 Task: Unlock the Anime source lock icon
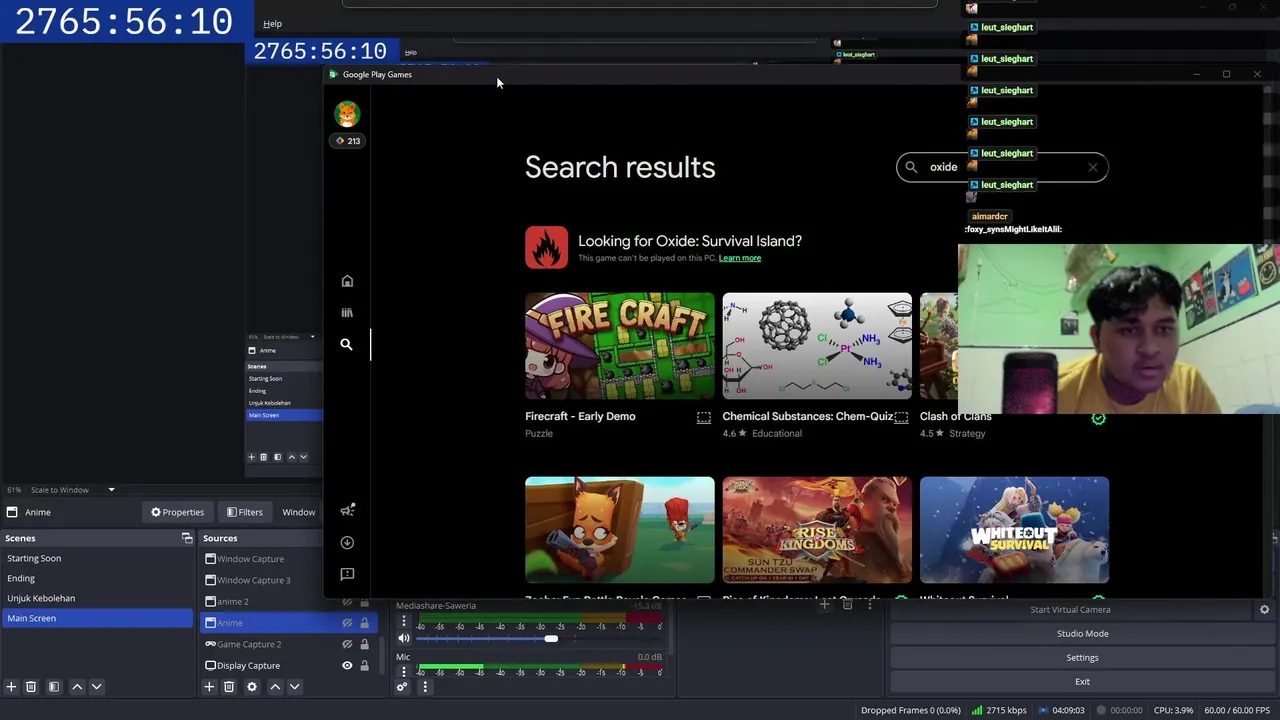click(364, 623)
